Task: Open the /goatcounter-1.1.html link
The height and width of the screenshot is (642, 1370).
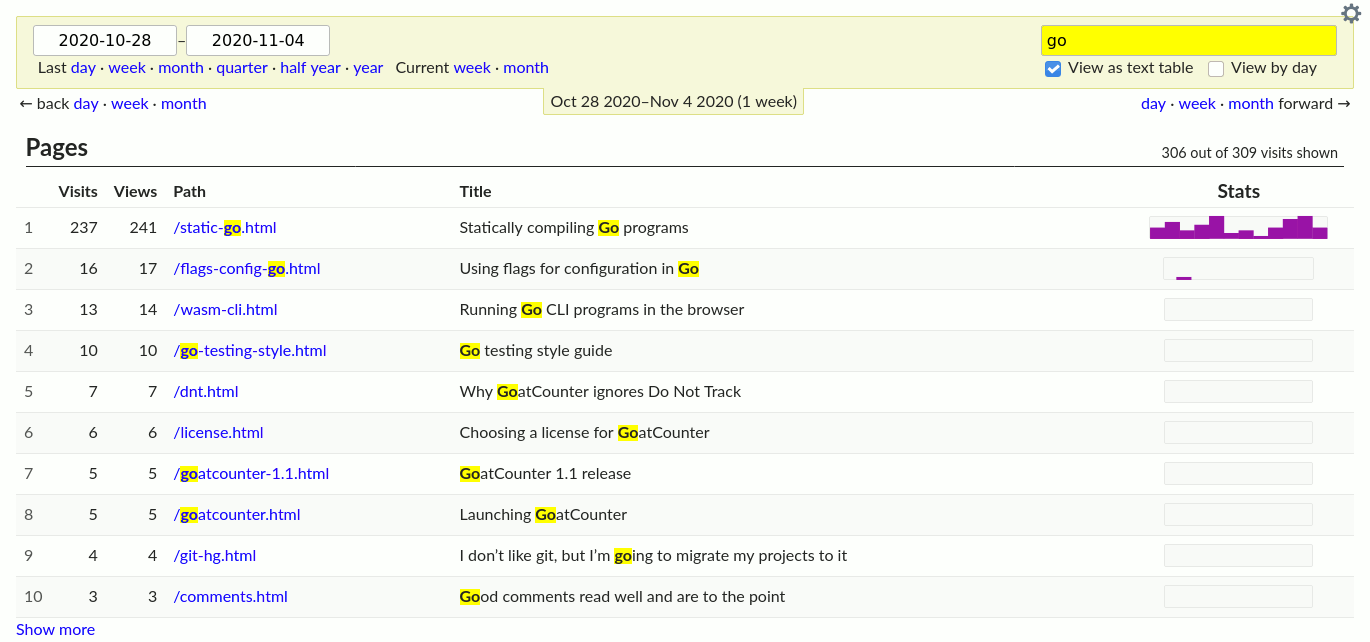Action: coord(251,474)
